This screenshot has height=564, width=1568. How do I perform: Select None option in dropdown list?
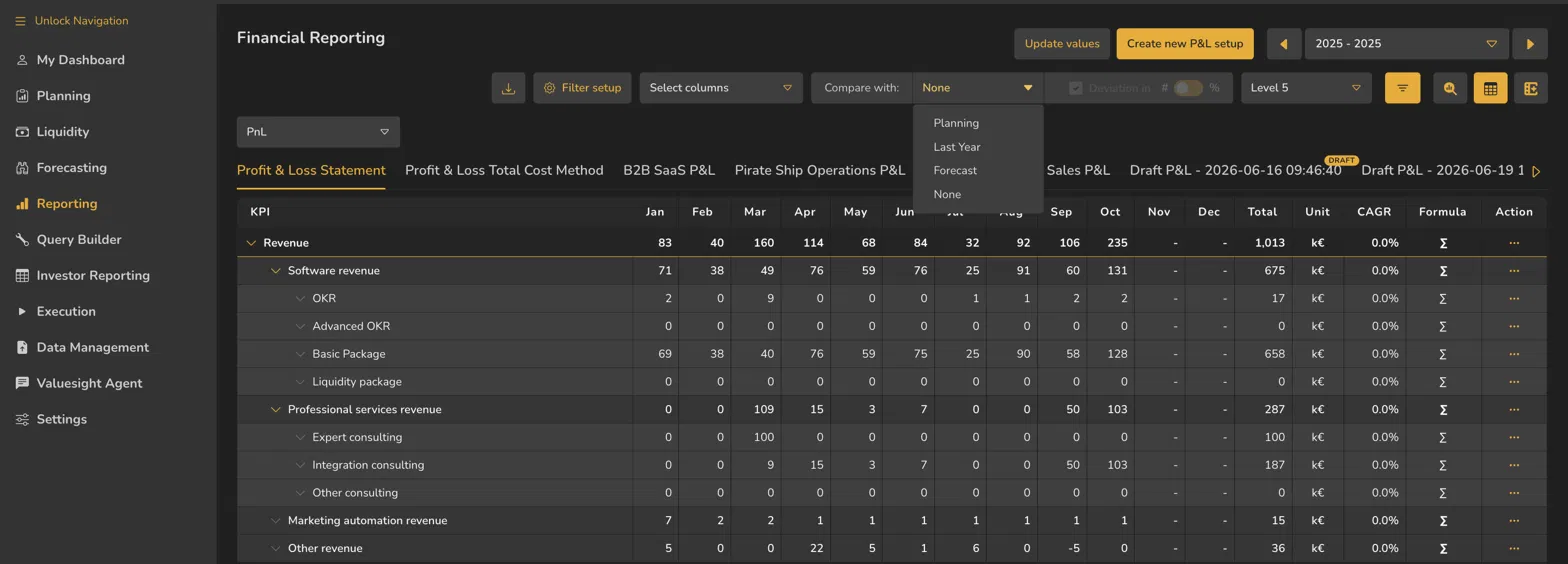click(978, 195)
